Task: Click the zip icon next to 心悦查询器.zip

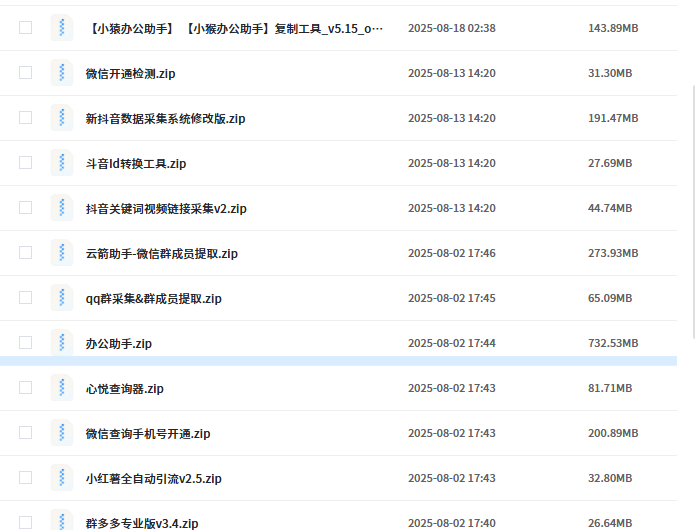Action: (x=62, y=388)
